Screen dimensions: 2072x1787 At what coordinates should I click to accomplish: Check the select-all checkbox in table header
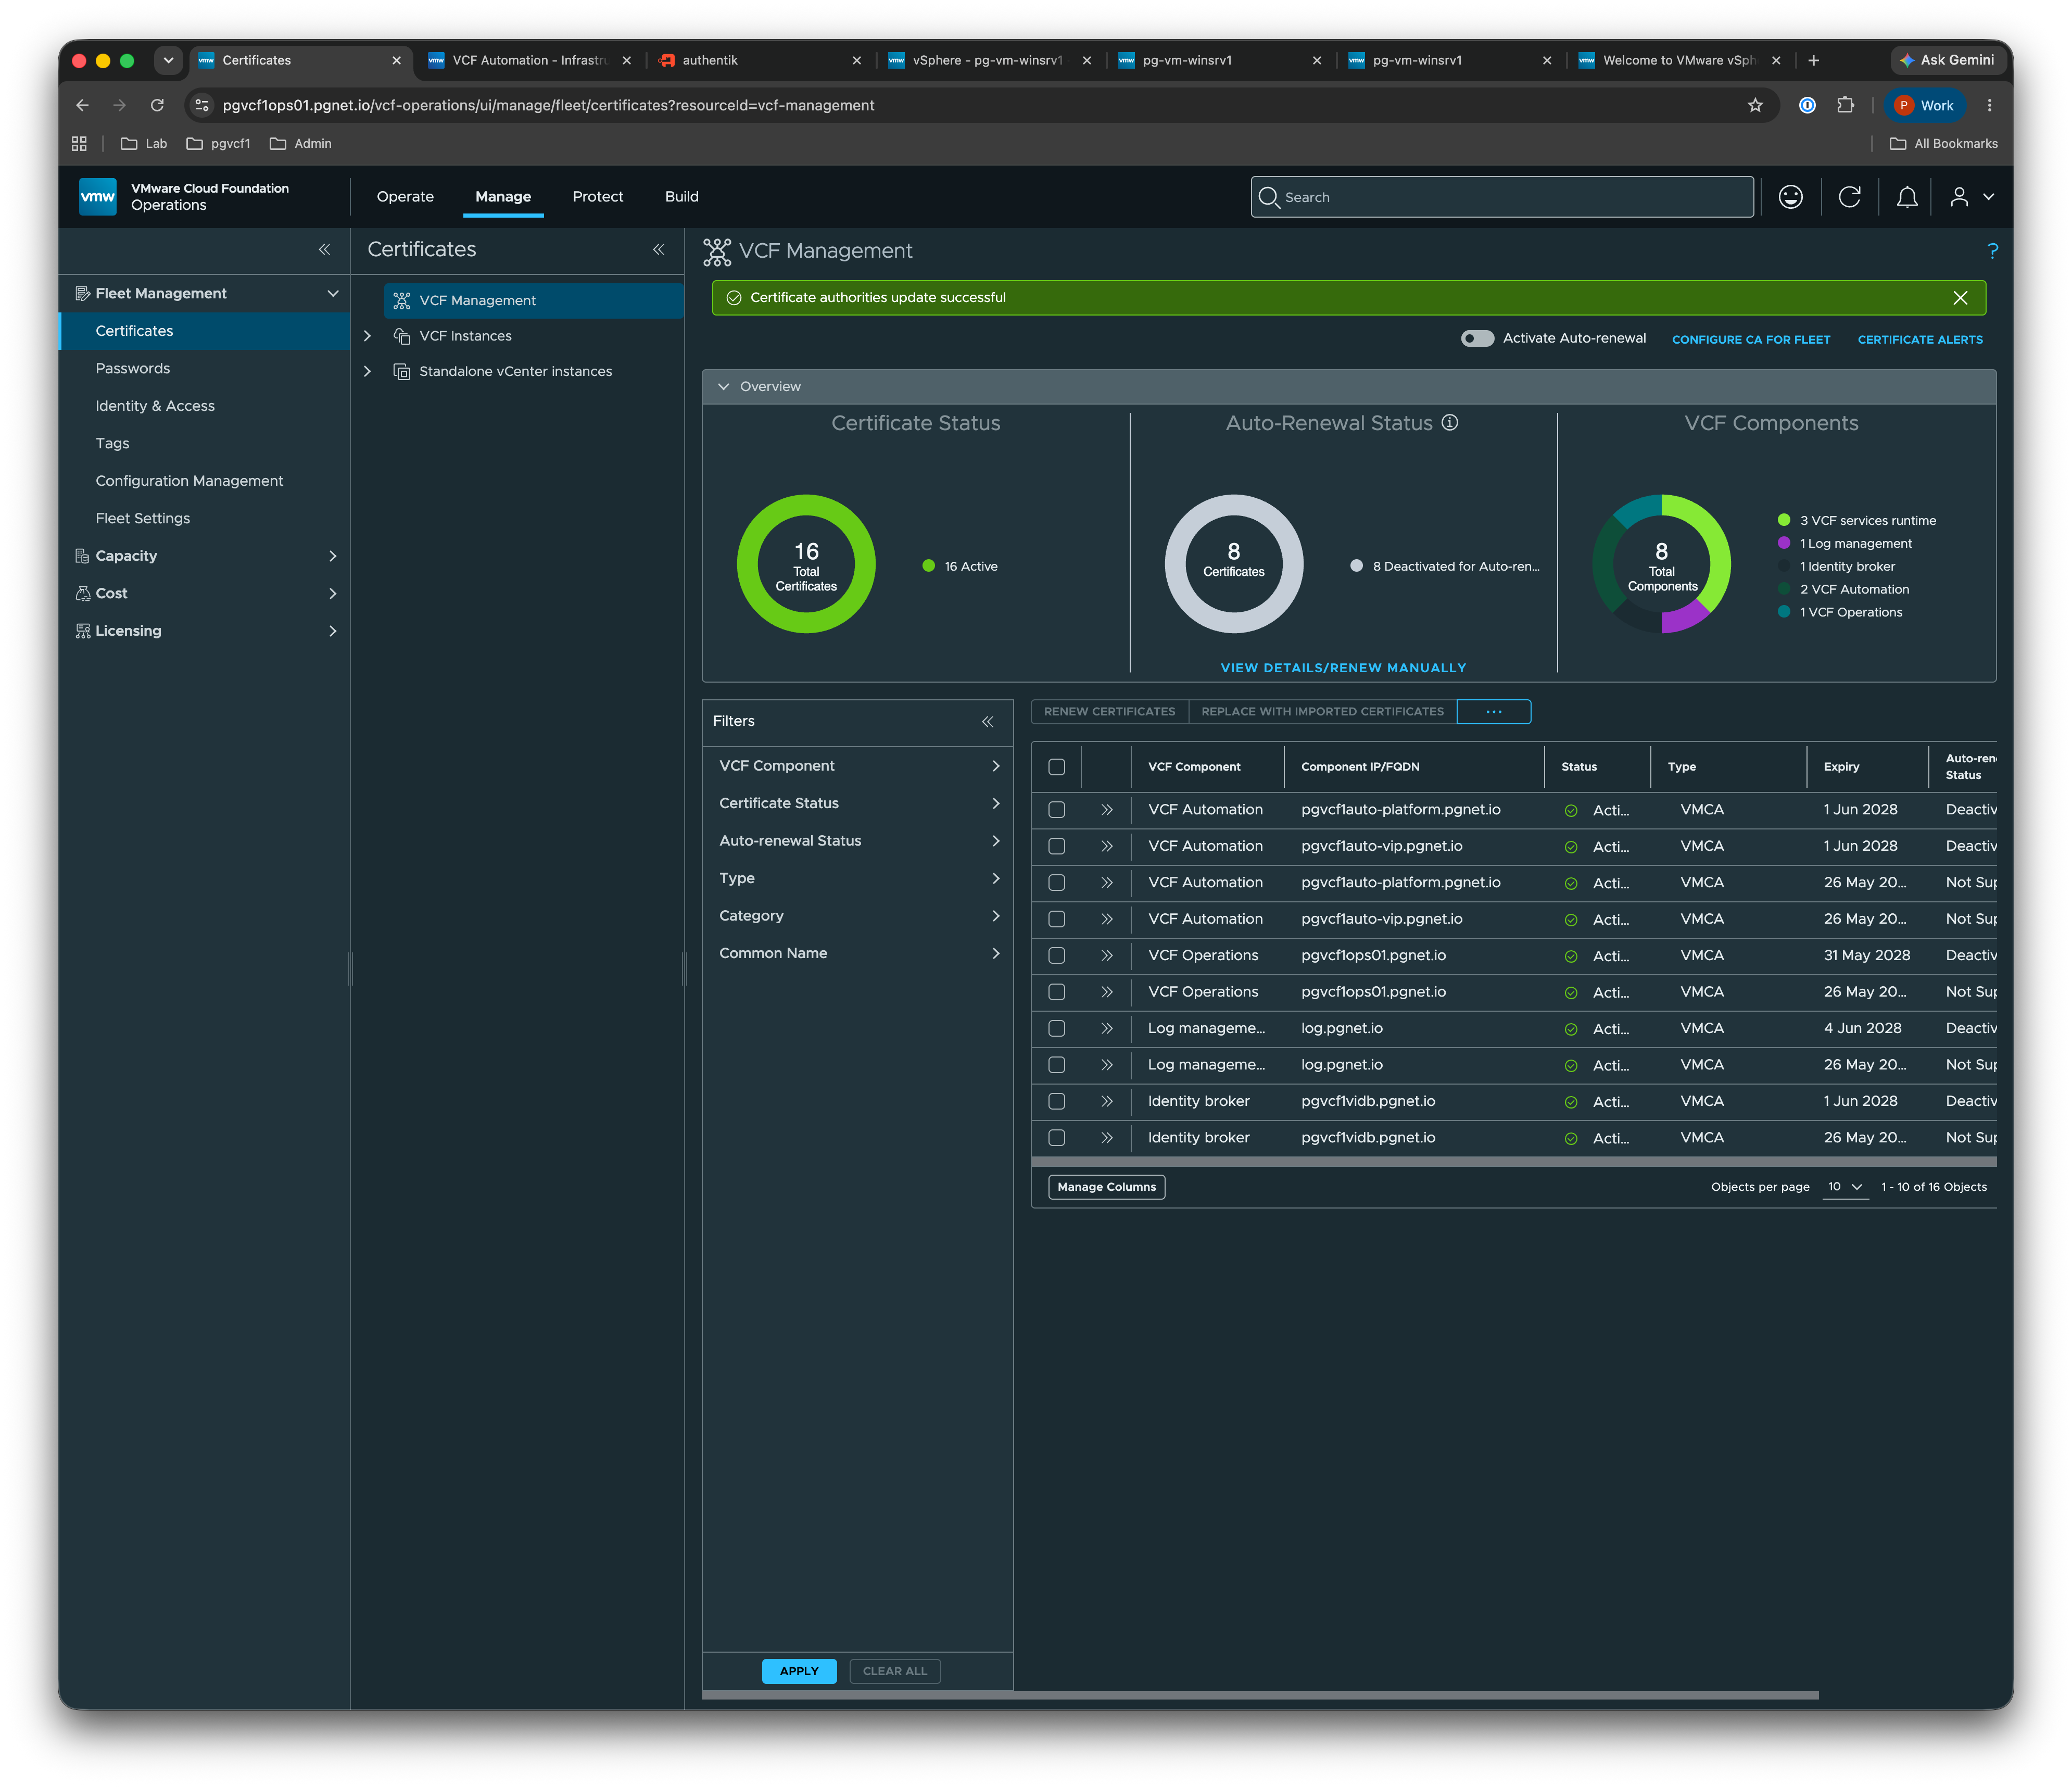(x=1056, y=767)
